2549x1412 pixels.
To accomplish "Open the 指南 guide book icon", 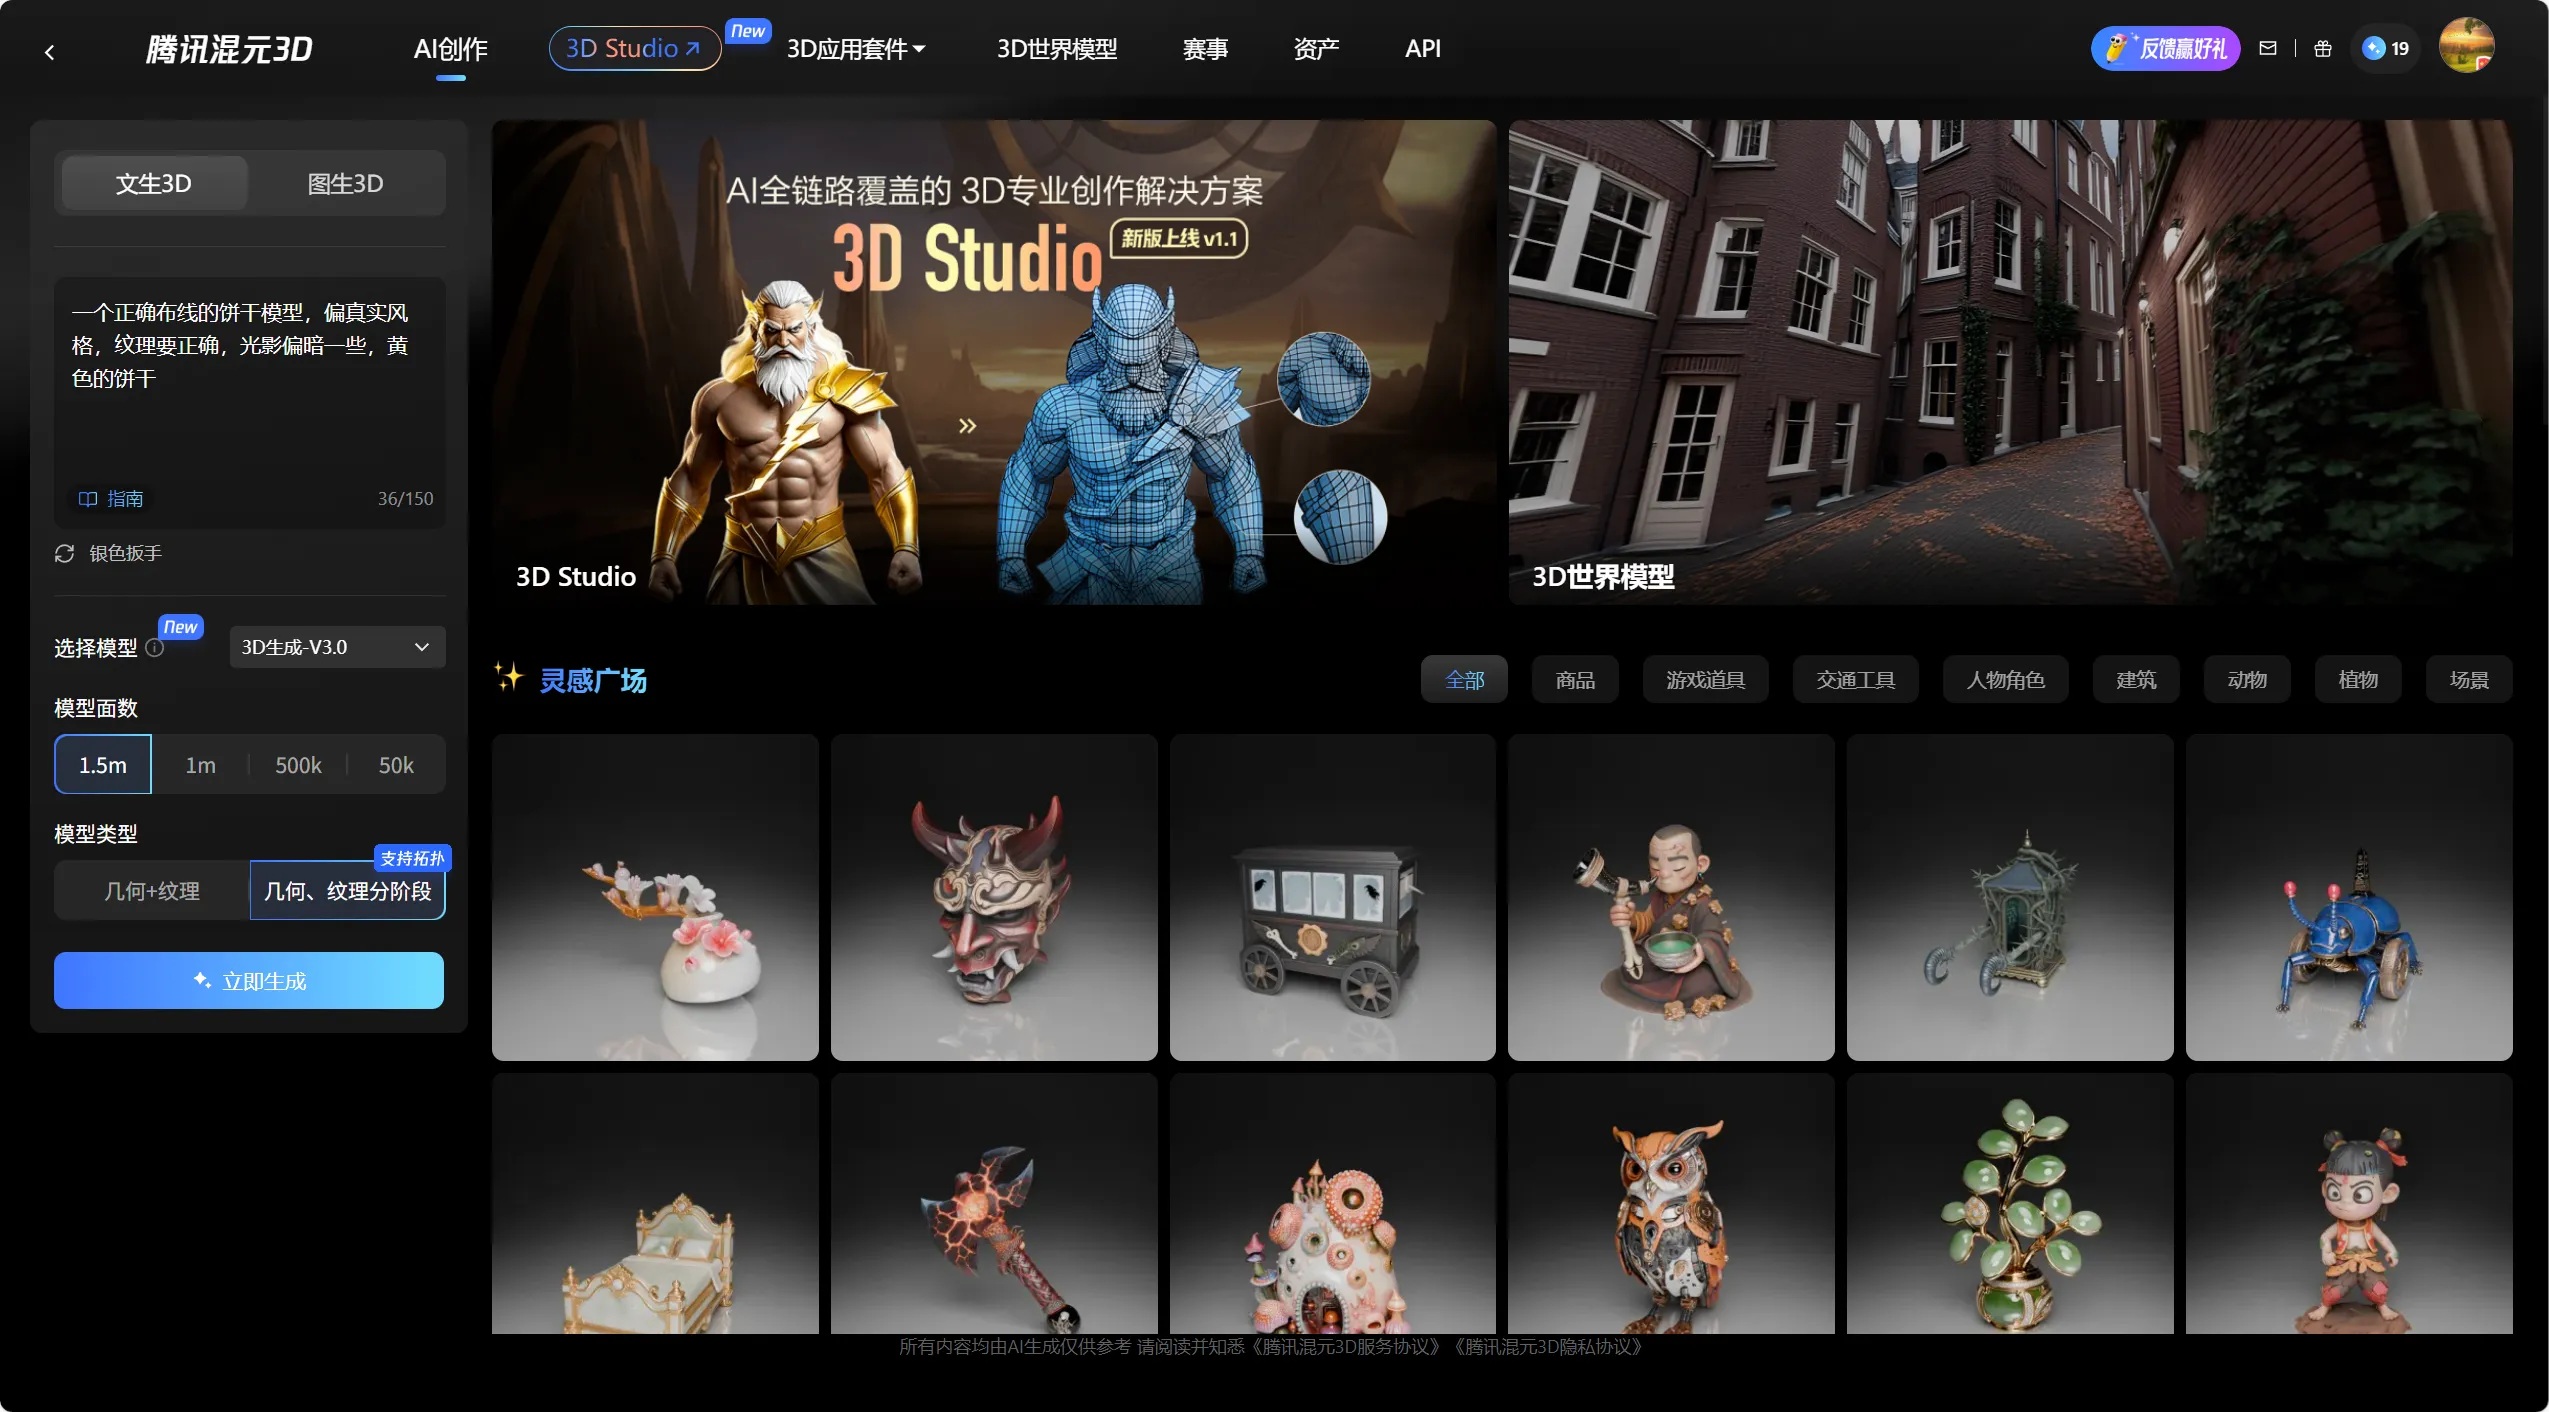I will (x=88, y=498).
